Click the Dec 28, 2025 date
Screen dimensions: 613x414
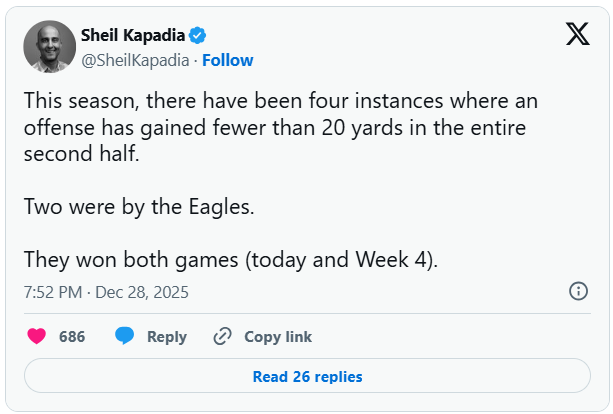point(143,293)
